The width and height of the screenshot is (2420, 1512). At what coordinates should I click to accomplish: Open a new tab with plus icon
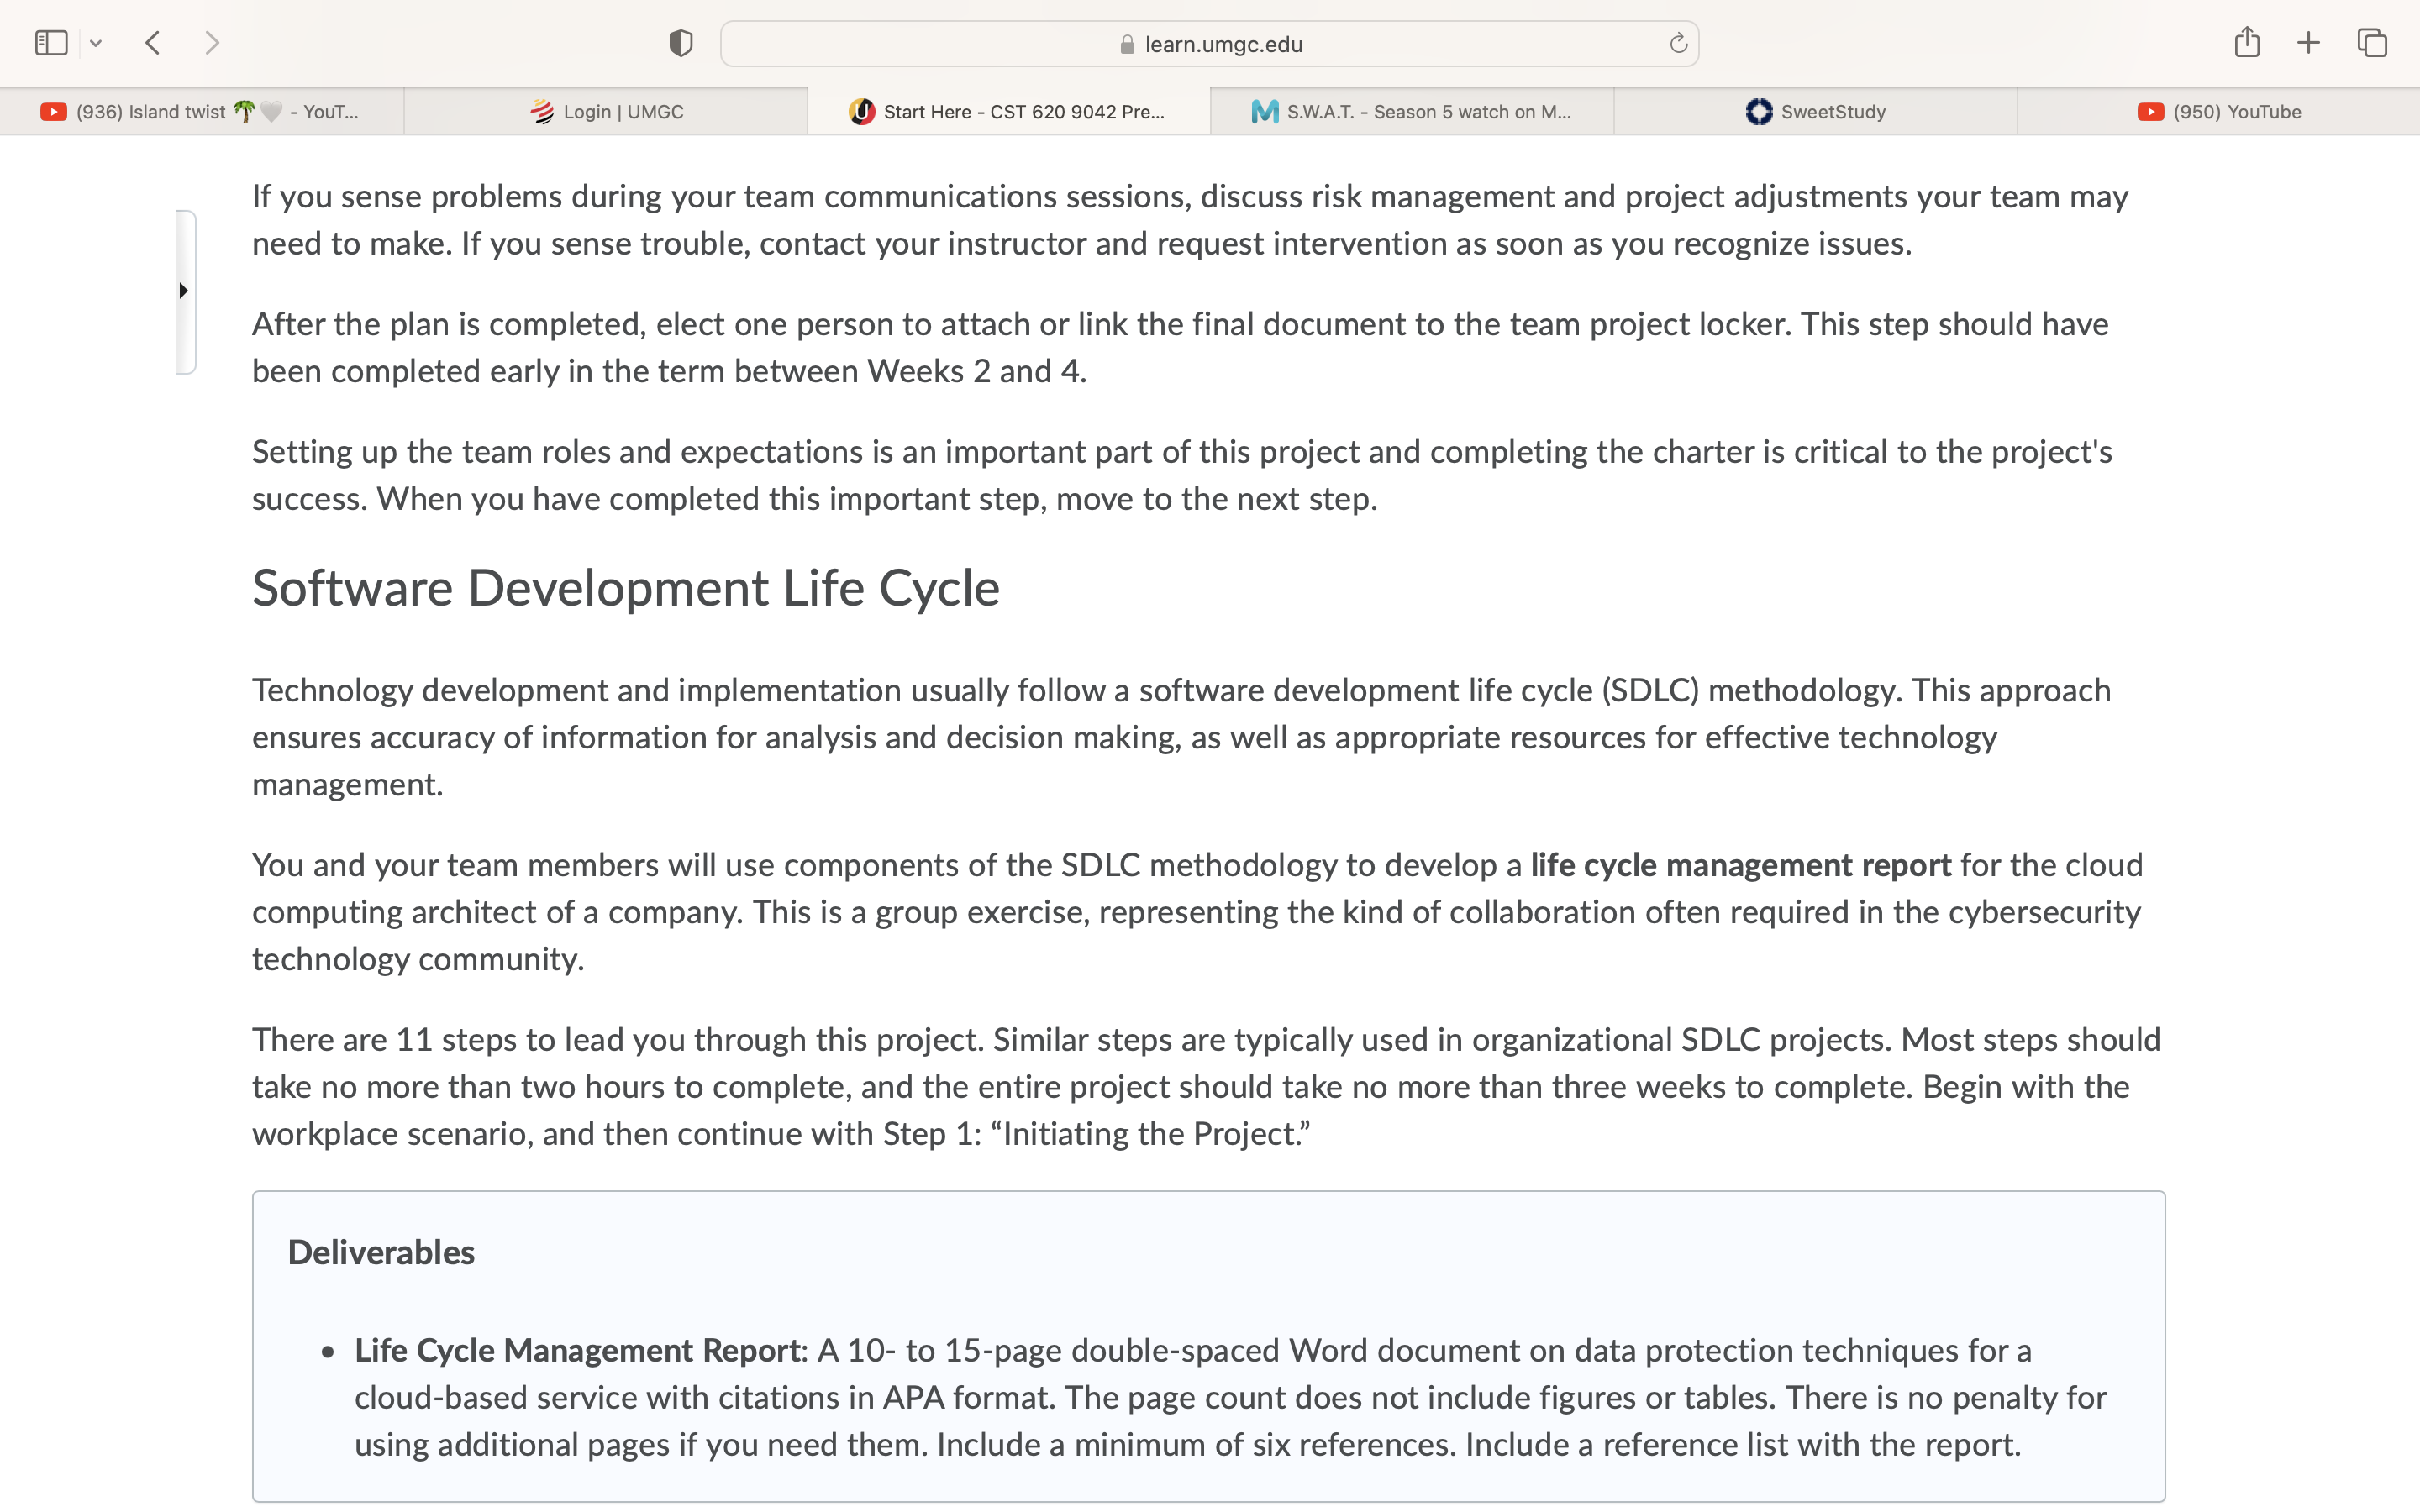2308,43
